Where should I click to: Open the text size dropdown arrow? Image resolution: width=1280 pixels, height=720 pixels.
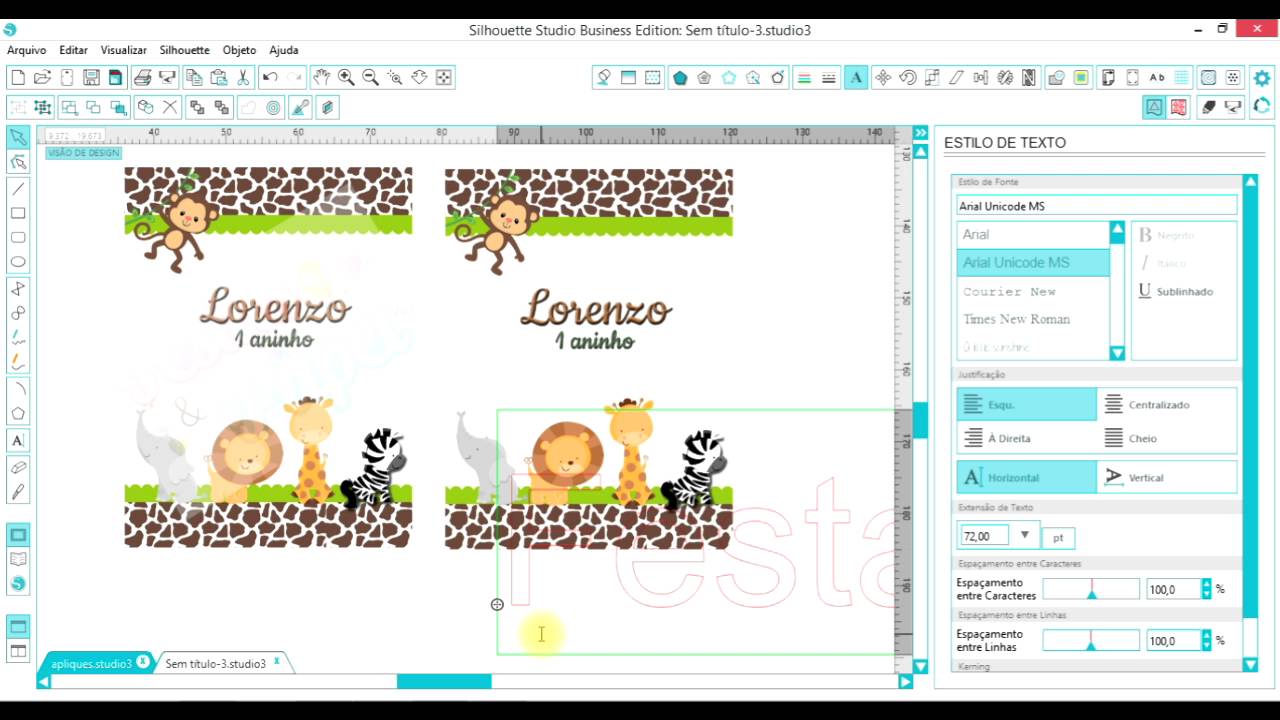click(x=1024, y=536)
